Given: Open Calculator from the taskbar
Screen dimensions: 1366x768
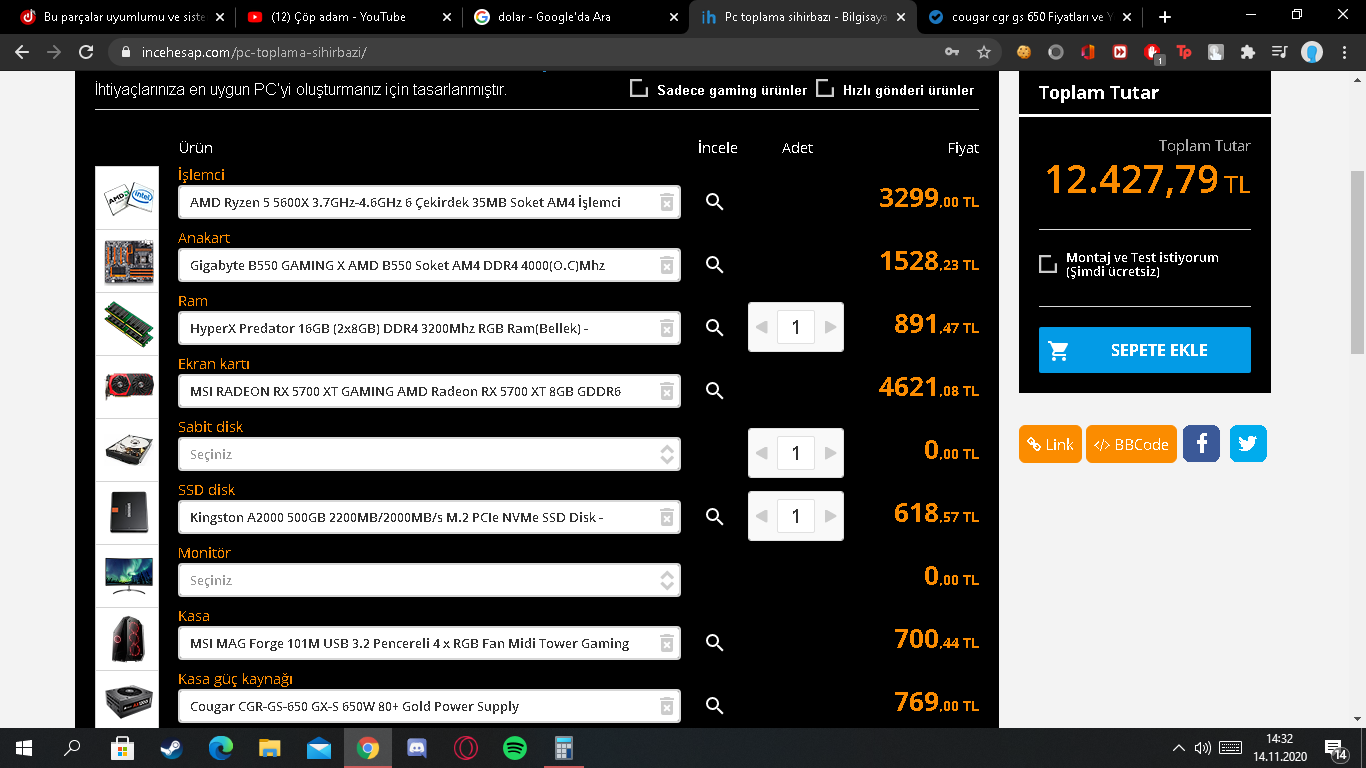Looking at the screenshot, I should (x=564, y=747).
